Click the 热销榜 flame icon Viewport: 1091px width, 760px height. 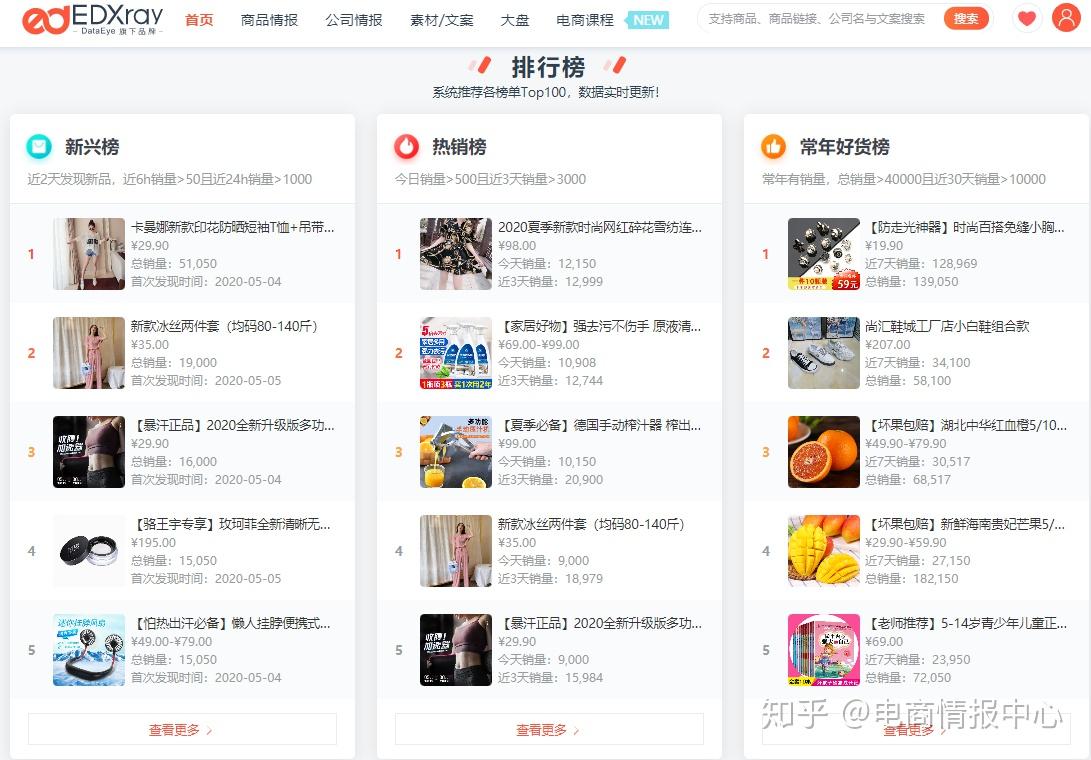coord(407,146)
